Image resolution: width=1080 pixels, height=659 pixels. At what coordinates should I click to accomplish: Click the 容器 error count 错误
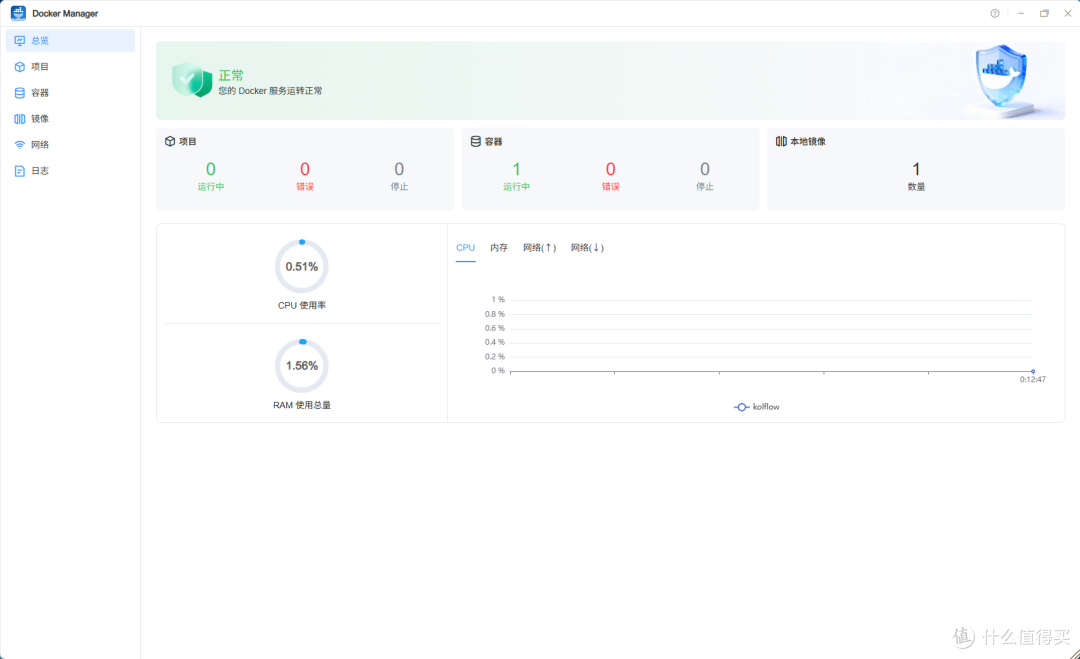coord(610,176)
